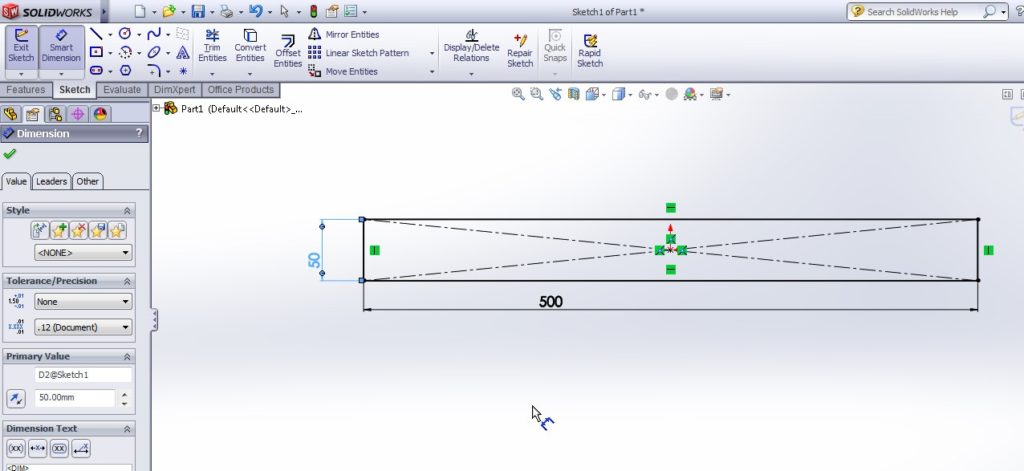The width and height of the screenshot is (1024, 471).
Task: Click the Trim Entities tool
Action: 212,47
